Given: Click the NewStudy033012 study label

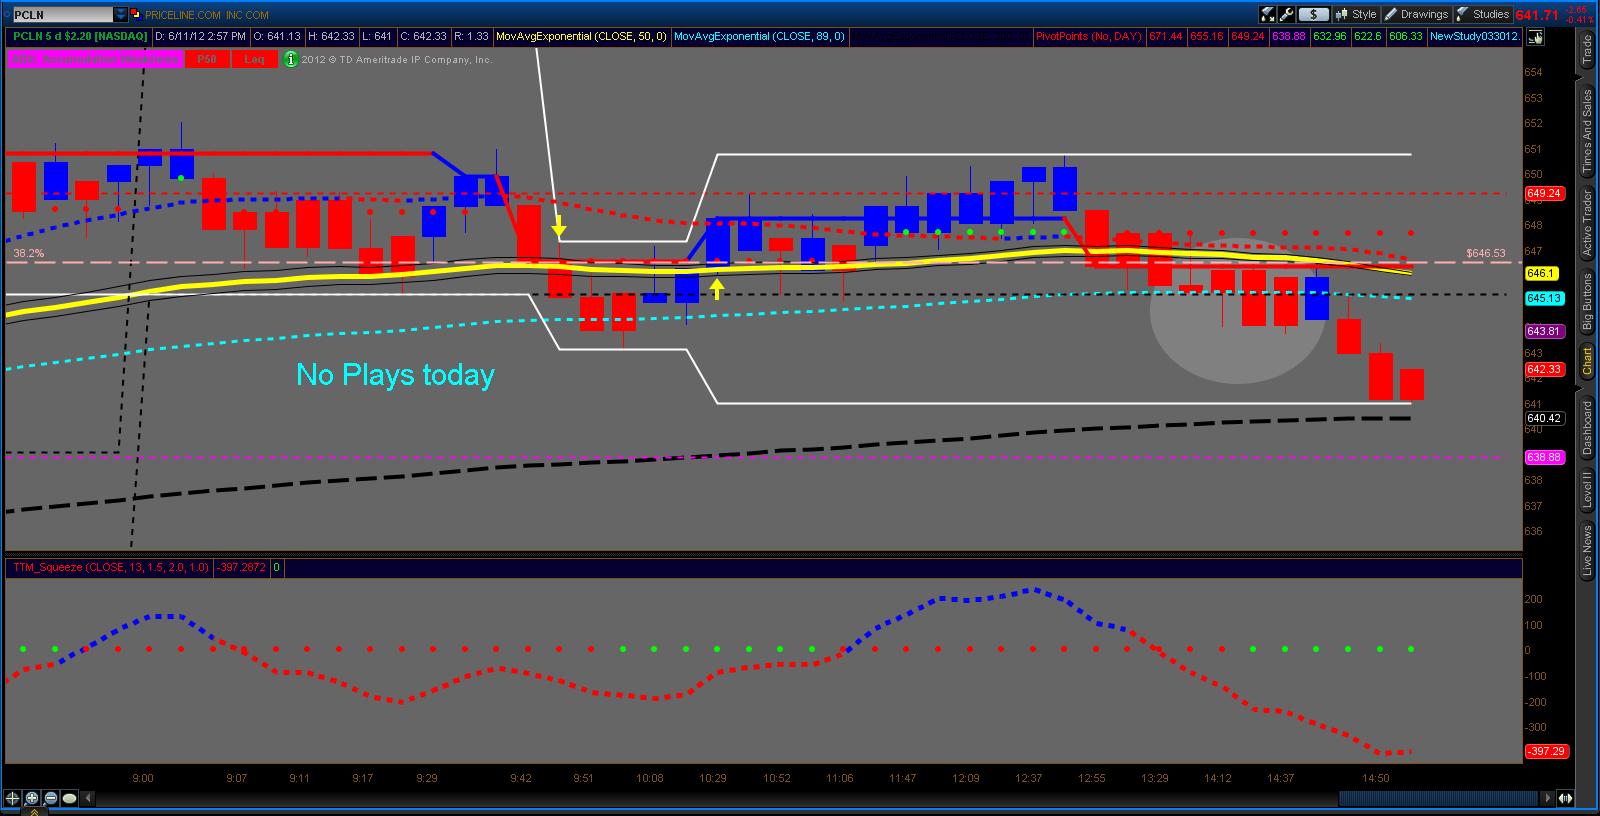Looking at the screenshot, I should [x=1474, y=37].
